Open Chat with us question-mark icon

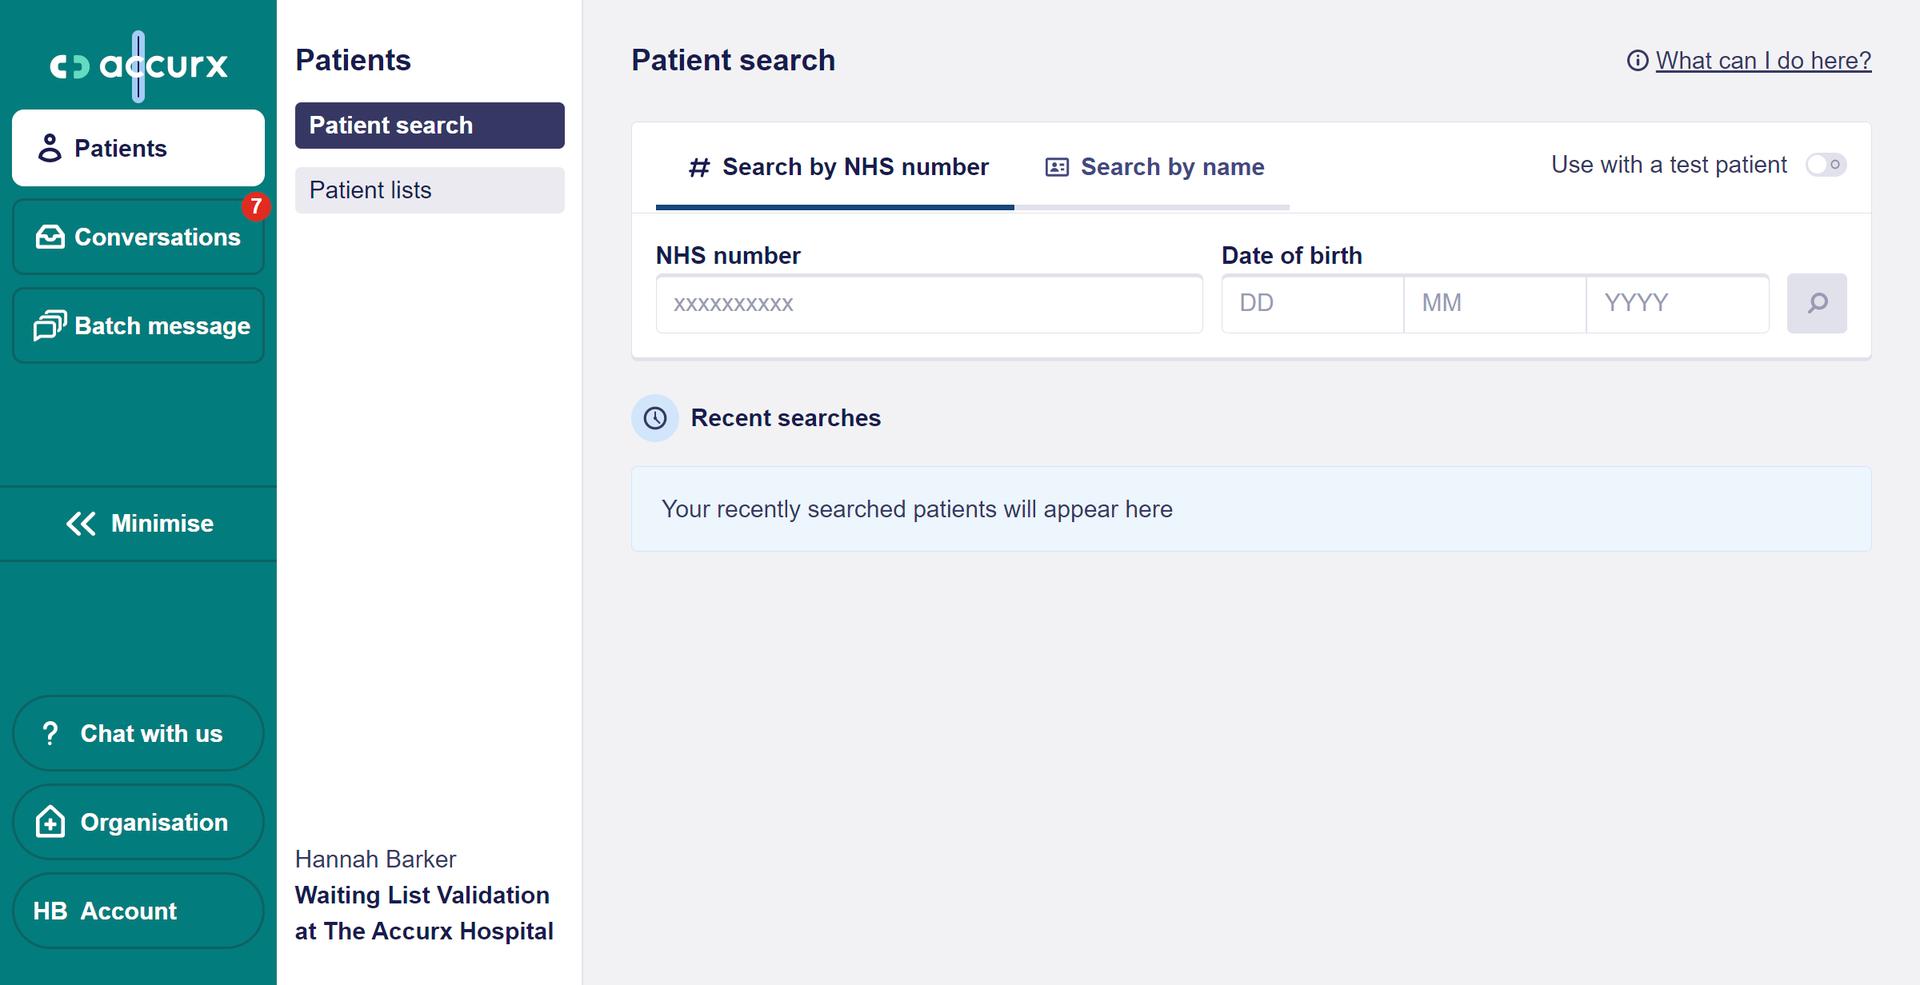(x=50, y=733)
